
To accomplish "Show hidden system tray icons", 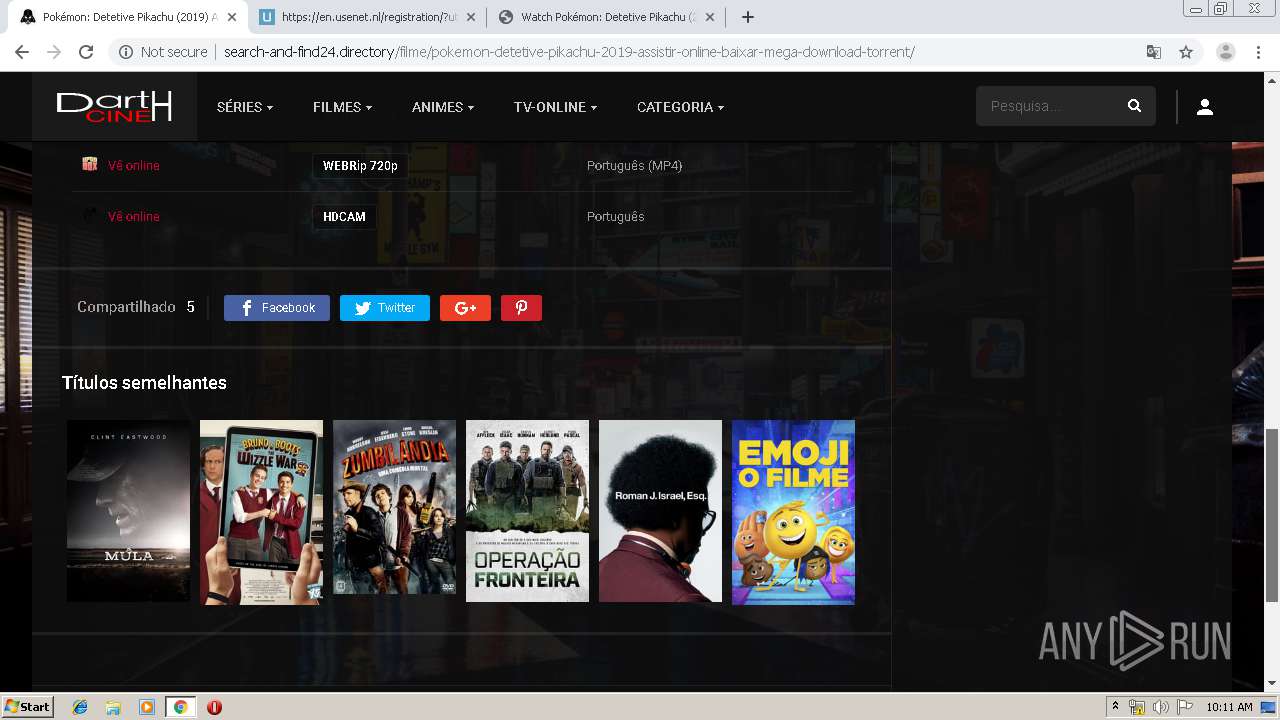I will [1115, 707].
